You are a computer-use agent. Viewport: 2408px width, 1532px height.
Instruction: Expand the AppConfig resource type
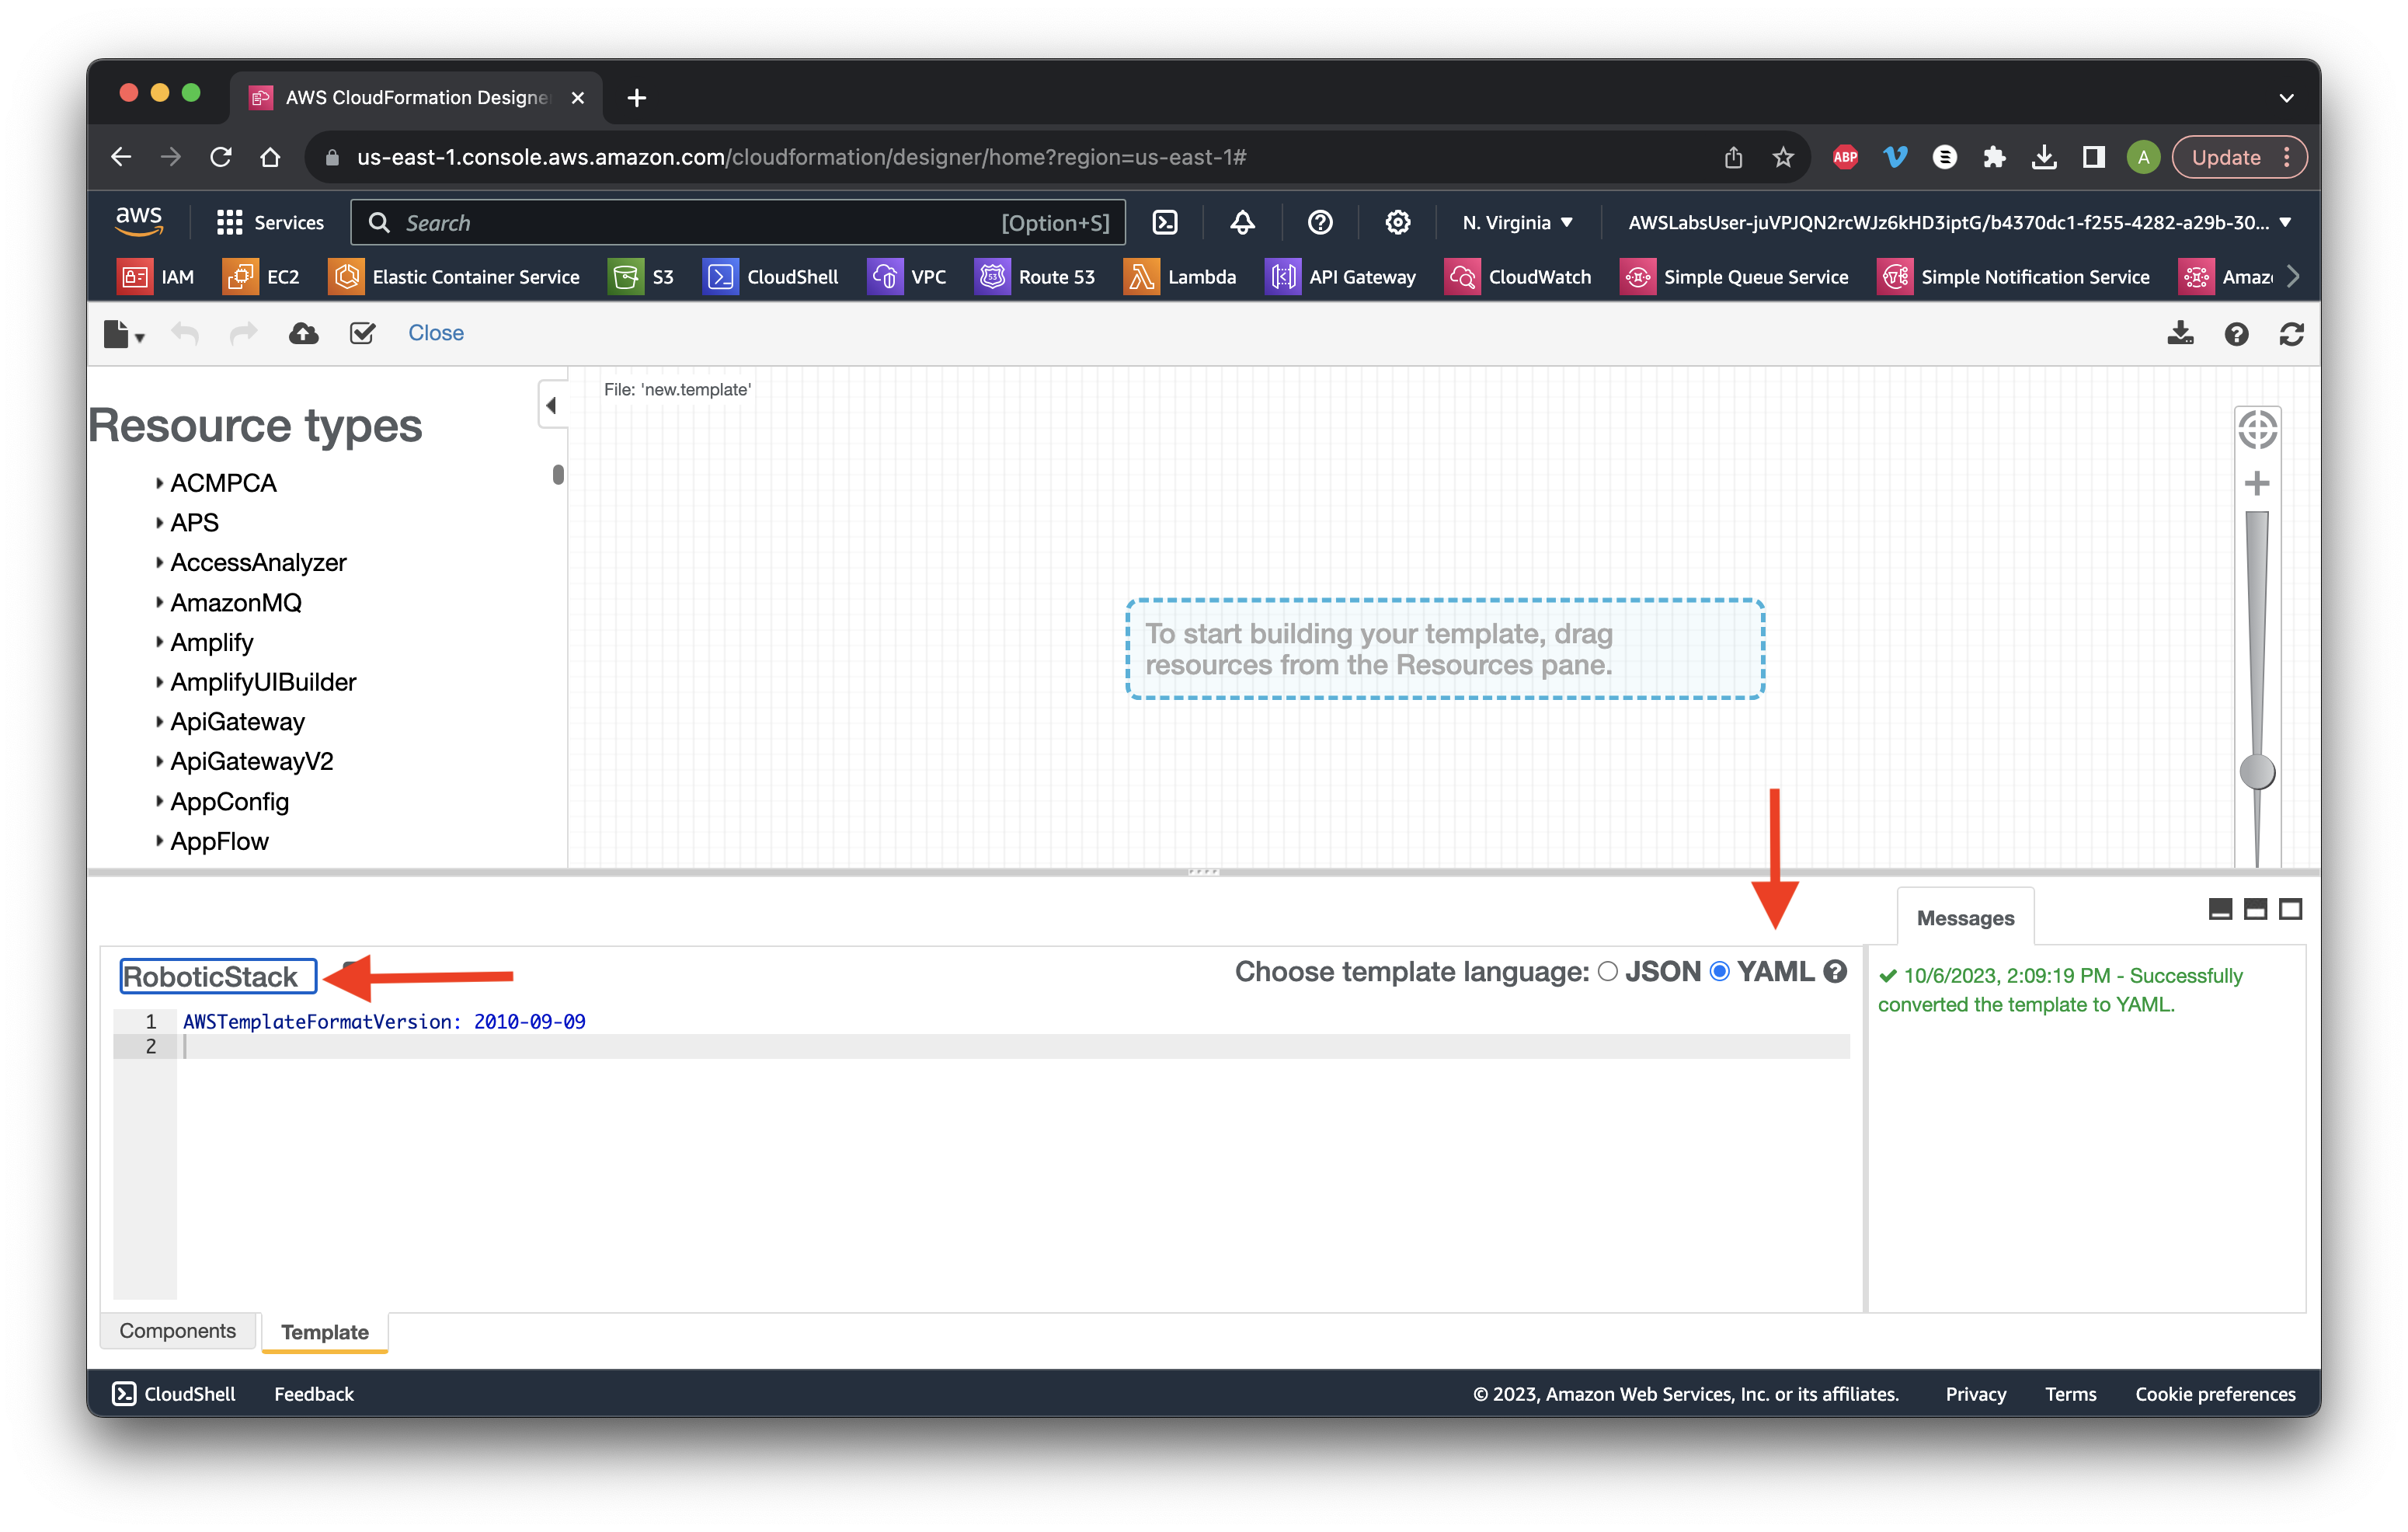pos(159,802)
